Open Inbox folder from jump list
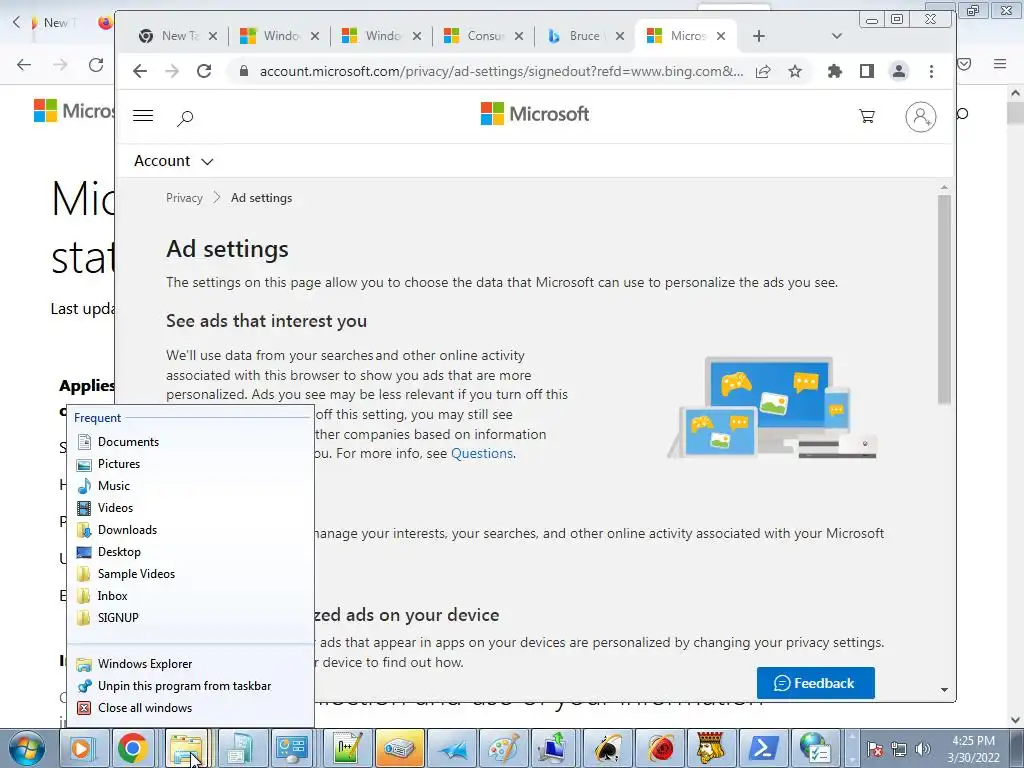 pyautogui.click(x=190, y=596)
